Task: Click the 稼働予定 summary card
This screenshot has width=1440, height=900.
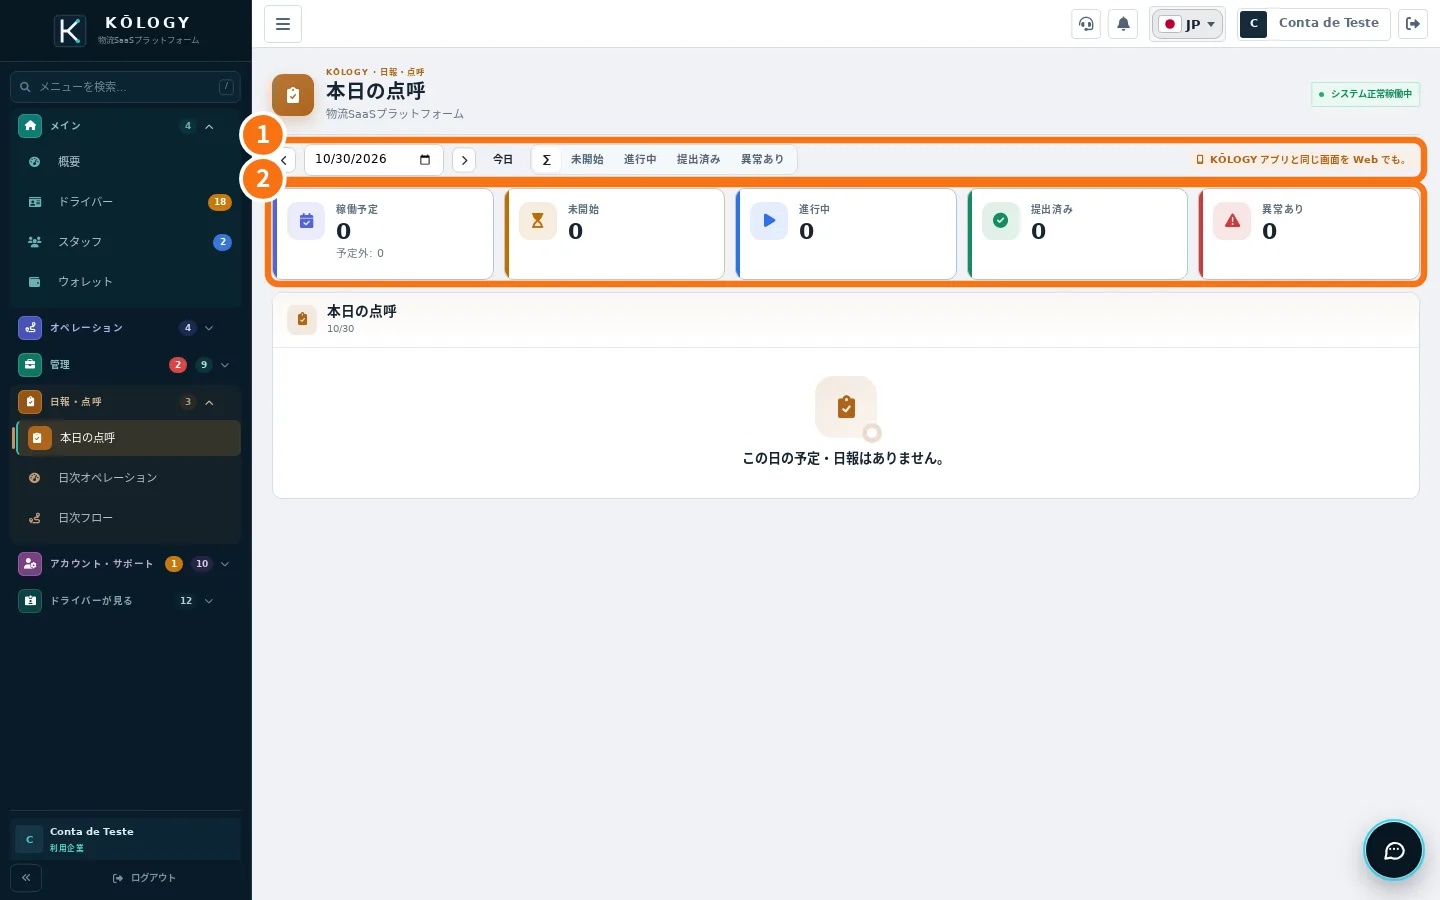Action: pos(383,234)
